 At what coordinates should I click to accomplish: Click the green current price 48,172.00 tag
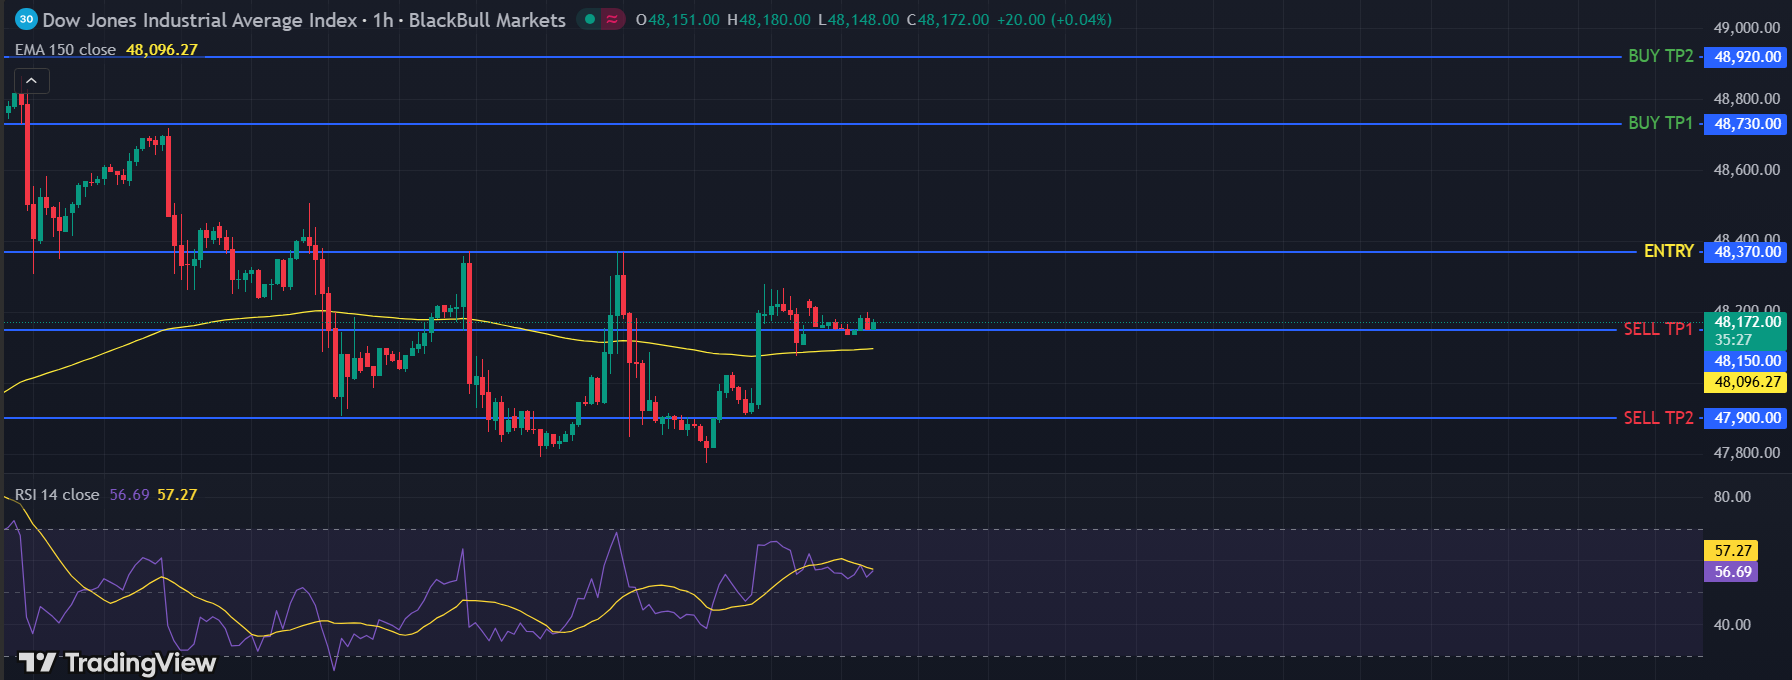[x=1746, y=322]
